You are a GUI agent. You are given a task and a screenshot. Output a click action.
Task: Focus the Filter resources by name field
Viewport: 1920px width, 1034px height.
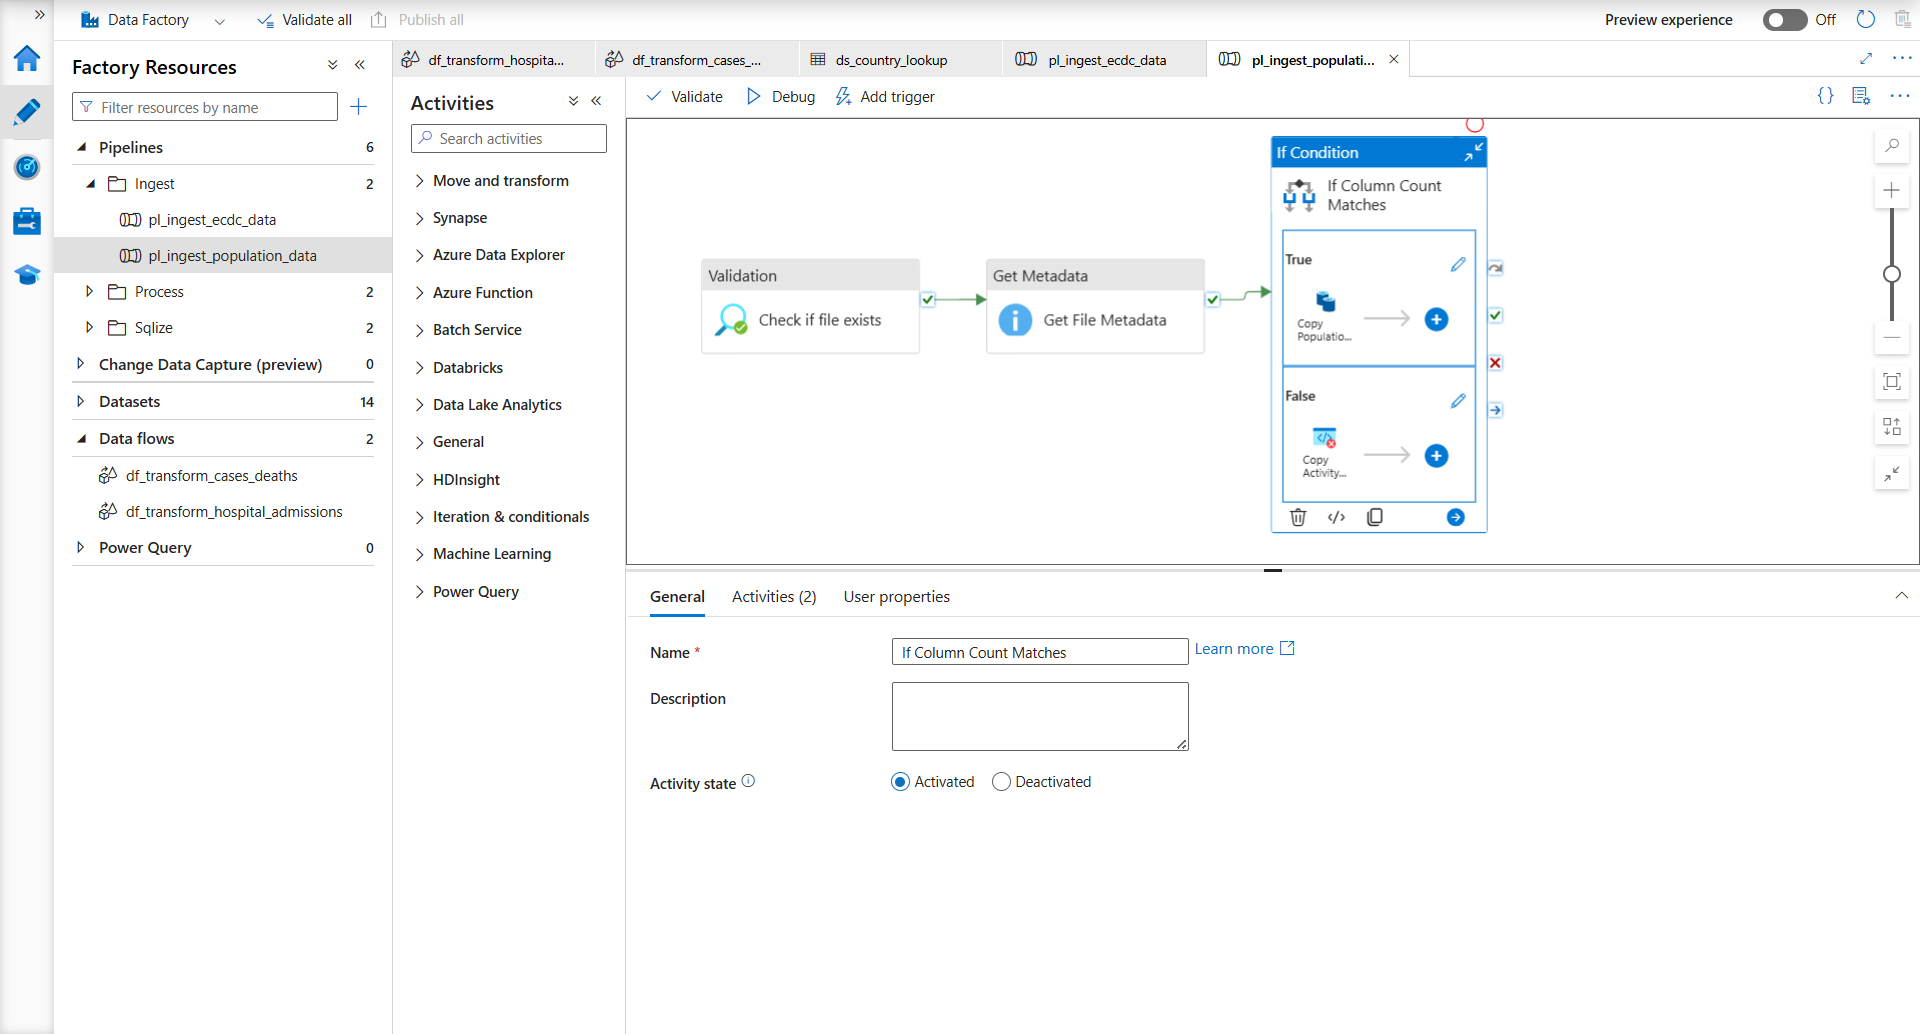205,107
